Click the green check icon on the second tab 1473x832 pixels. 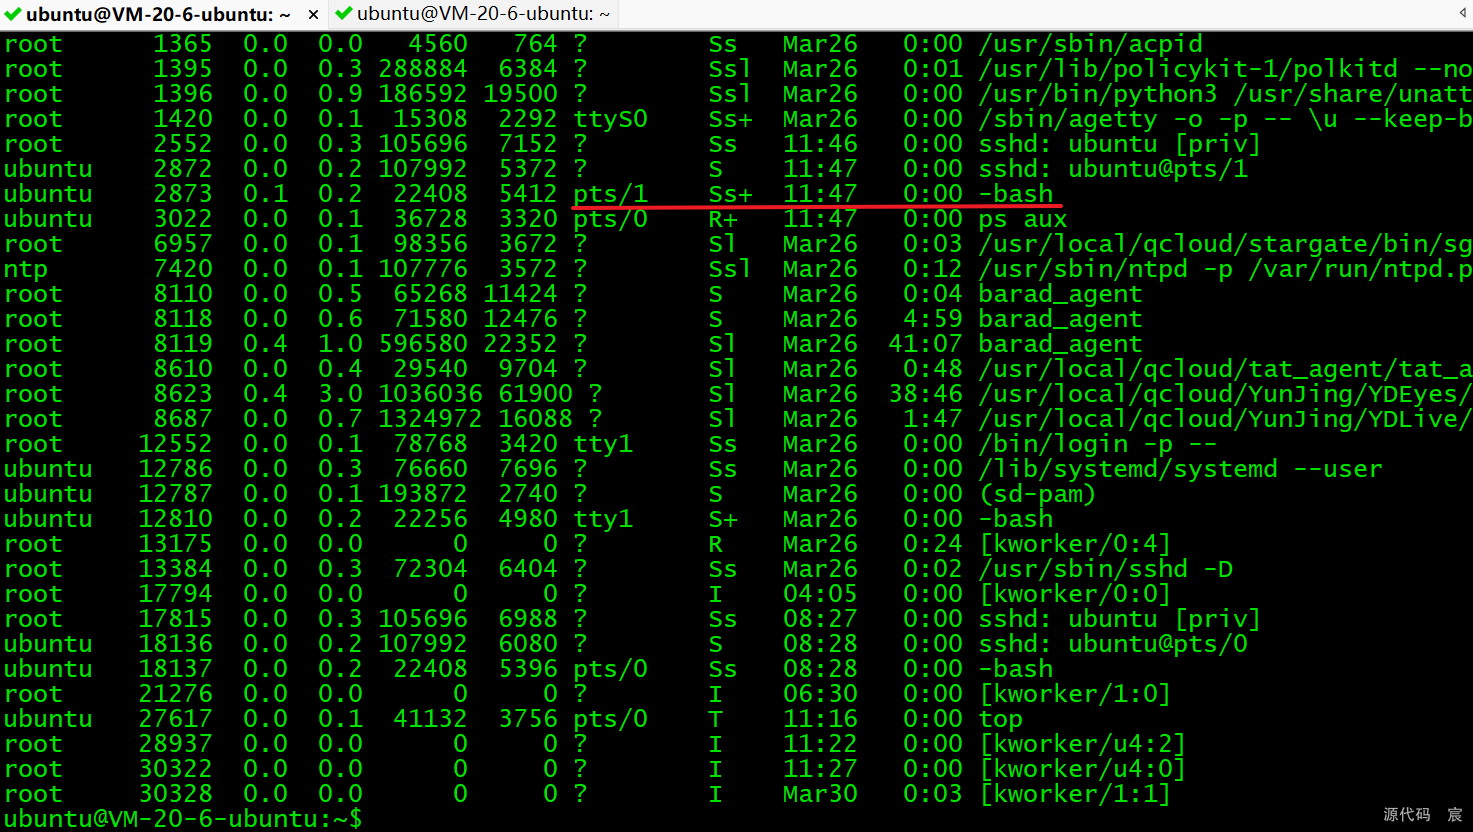[344, 14]
